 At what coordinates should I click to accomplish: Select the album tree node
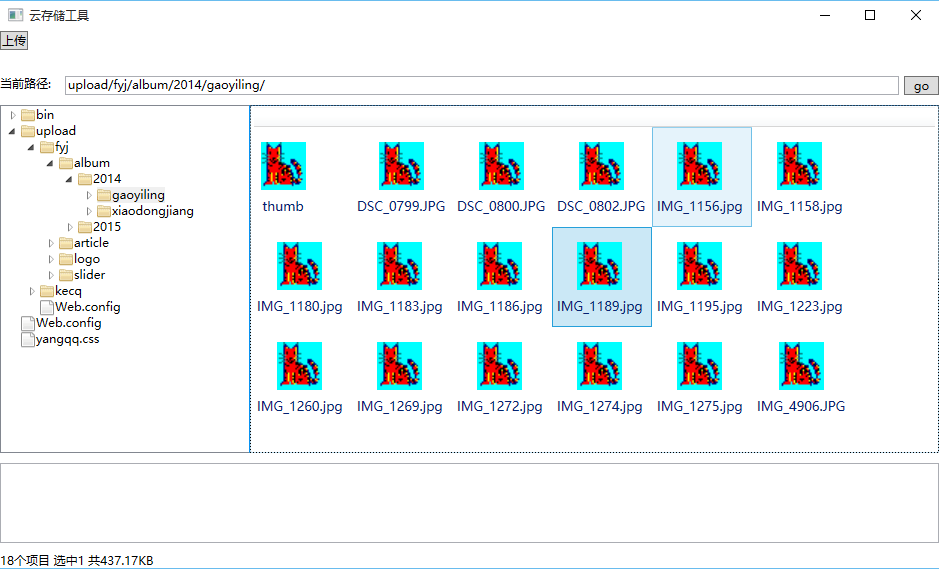(92, 164)
